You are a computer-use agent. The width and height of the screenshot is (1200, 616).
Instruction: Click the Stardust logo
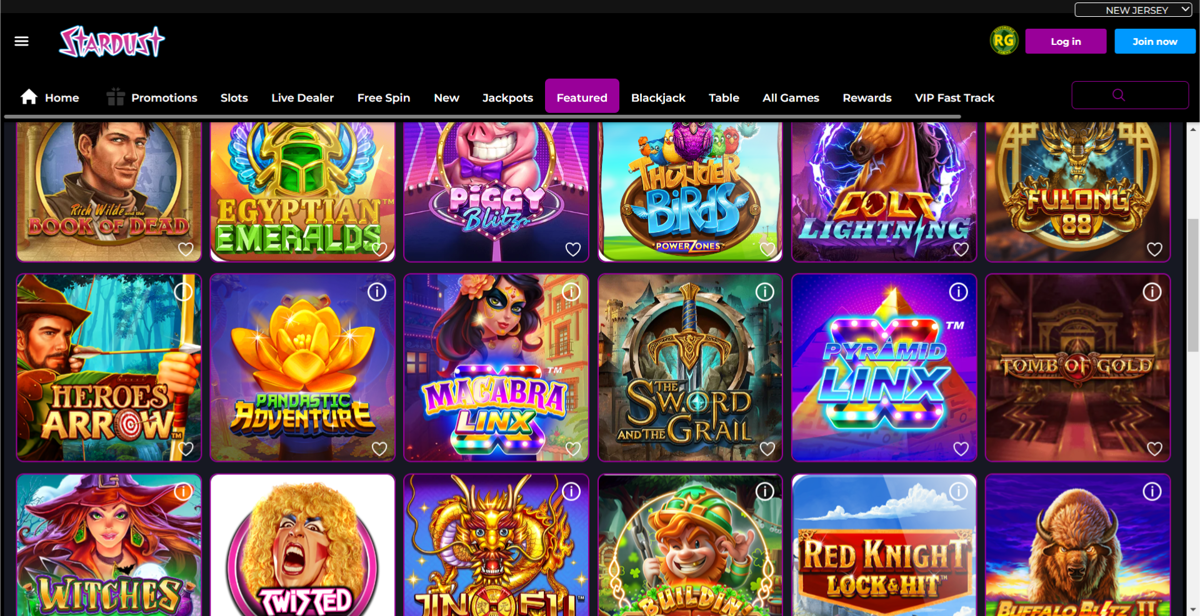112,42
